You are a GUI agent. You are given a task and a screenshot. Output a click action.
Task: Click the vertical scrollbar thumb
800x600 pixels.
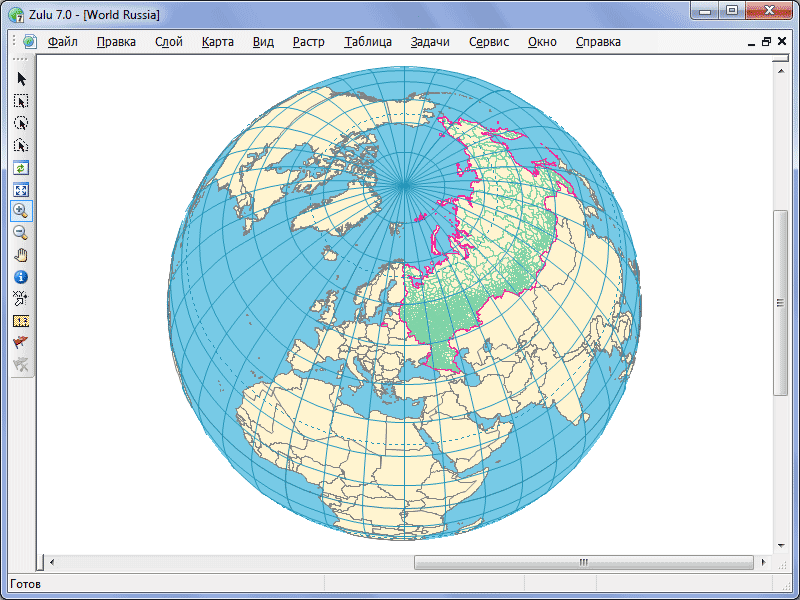(x=781, y=302)
